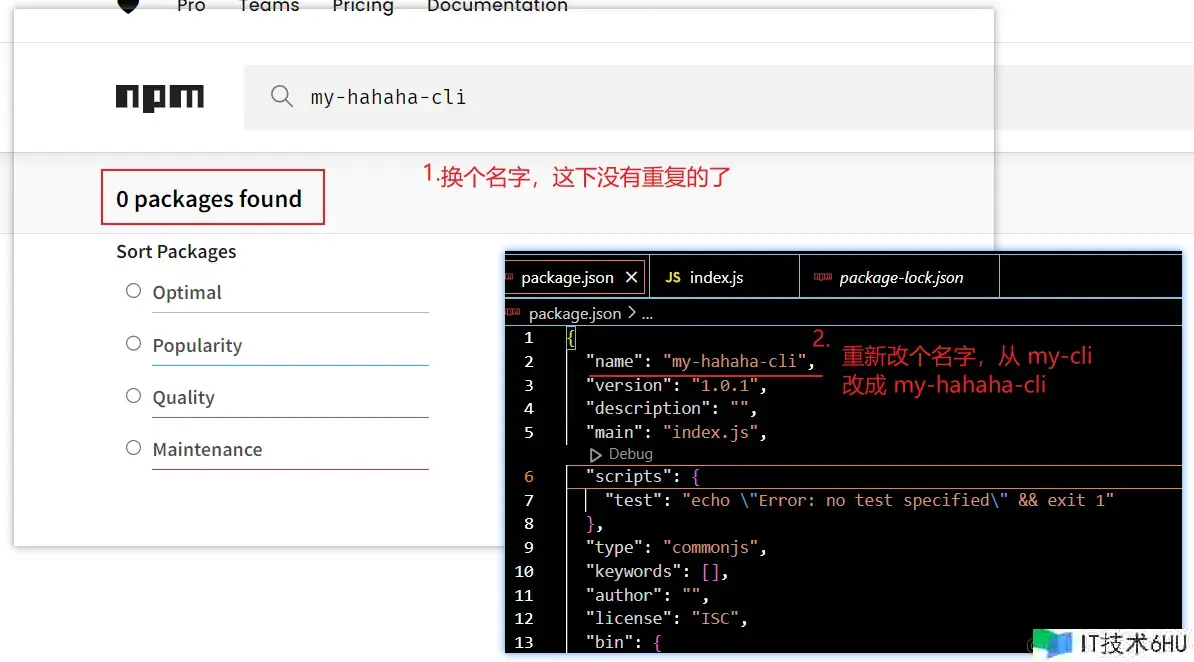This screenshot has height=662, width=1194.
Task: Click the "1.0.1" version value
Action: pyautogui.click(x=725, y=385)
